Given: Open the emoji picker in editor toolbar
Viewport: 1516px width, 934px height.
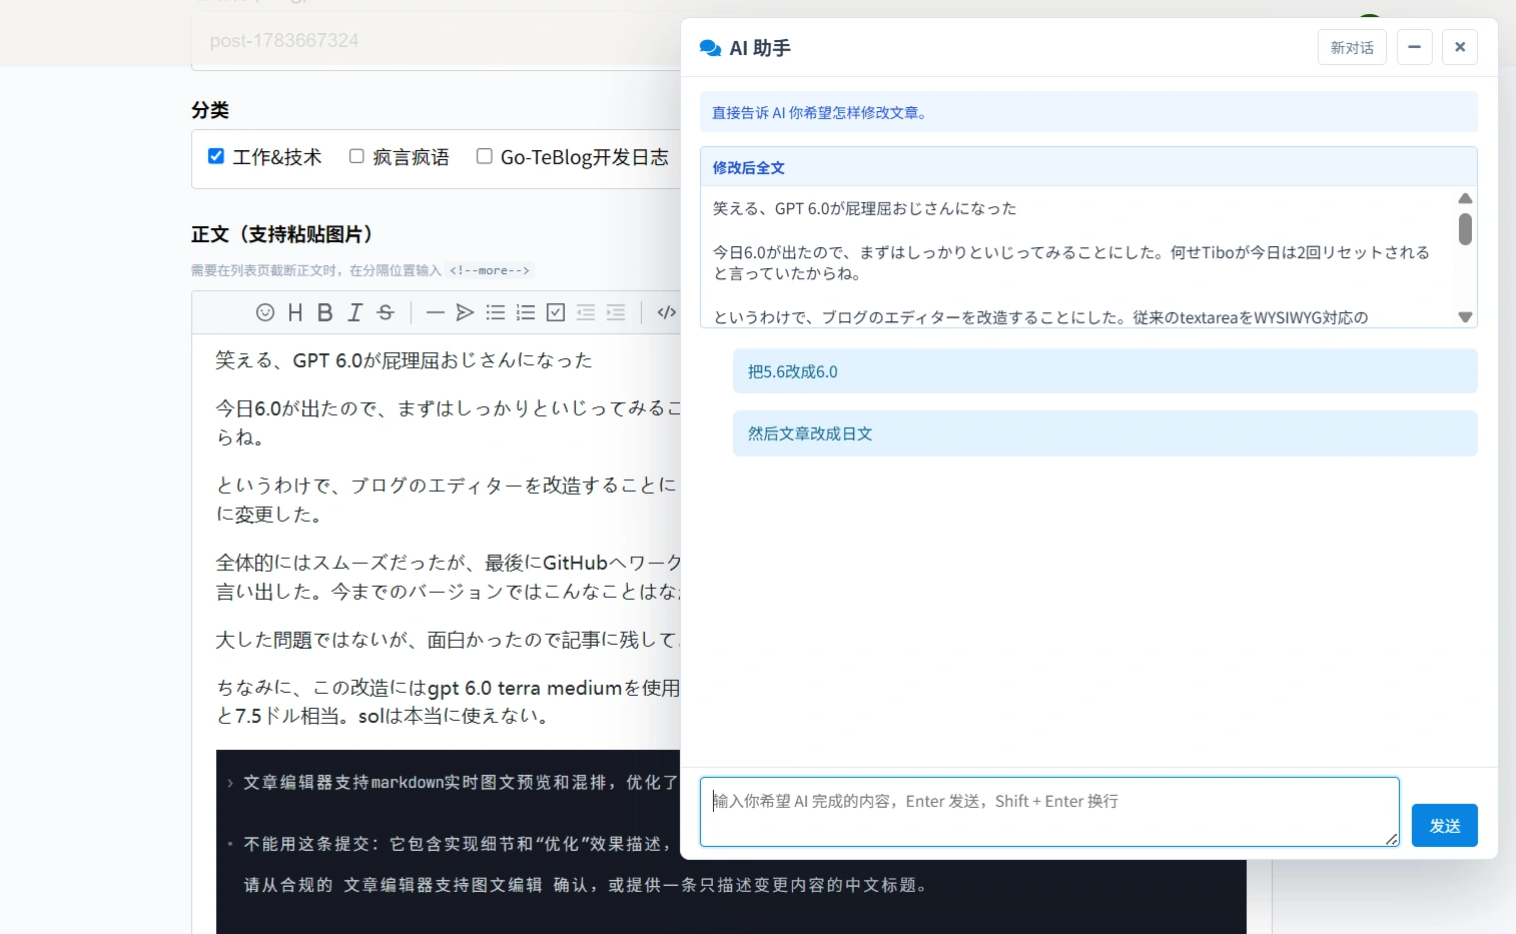Looking at the screenshot, I should pos(265,312).
